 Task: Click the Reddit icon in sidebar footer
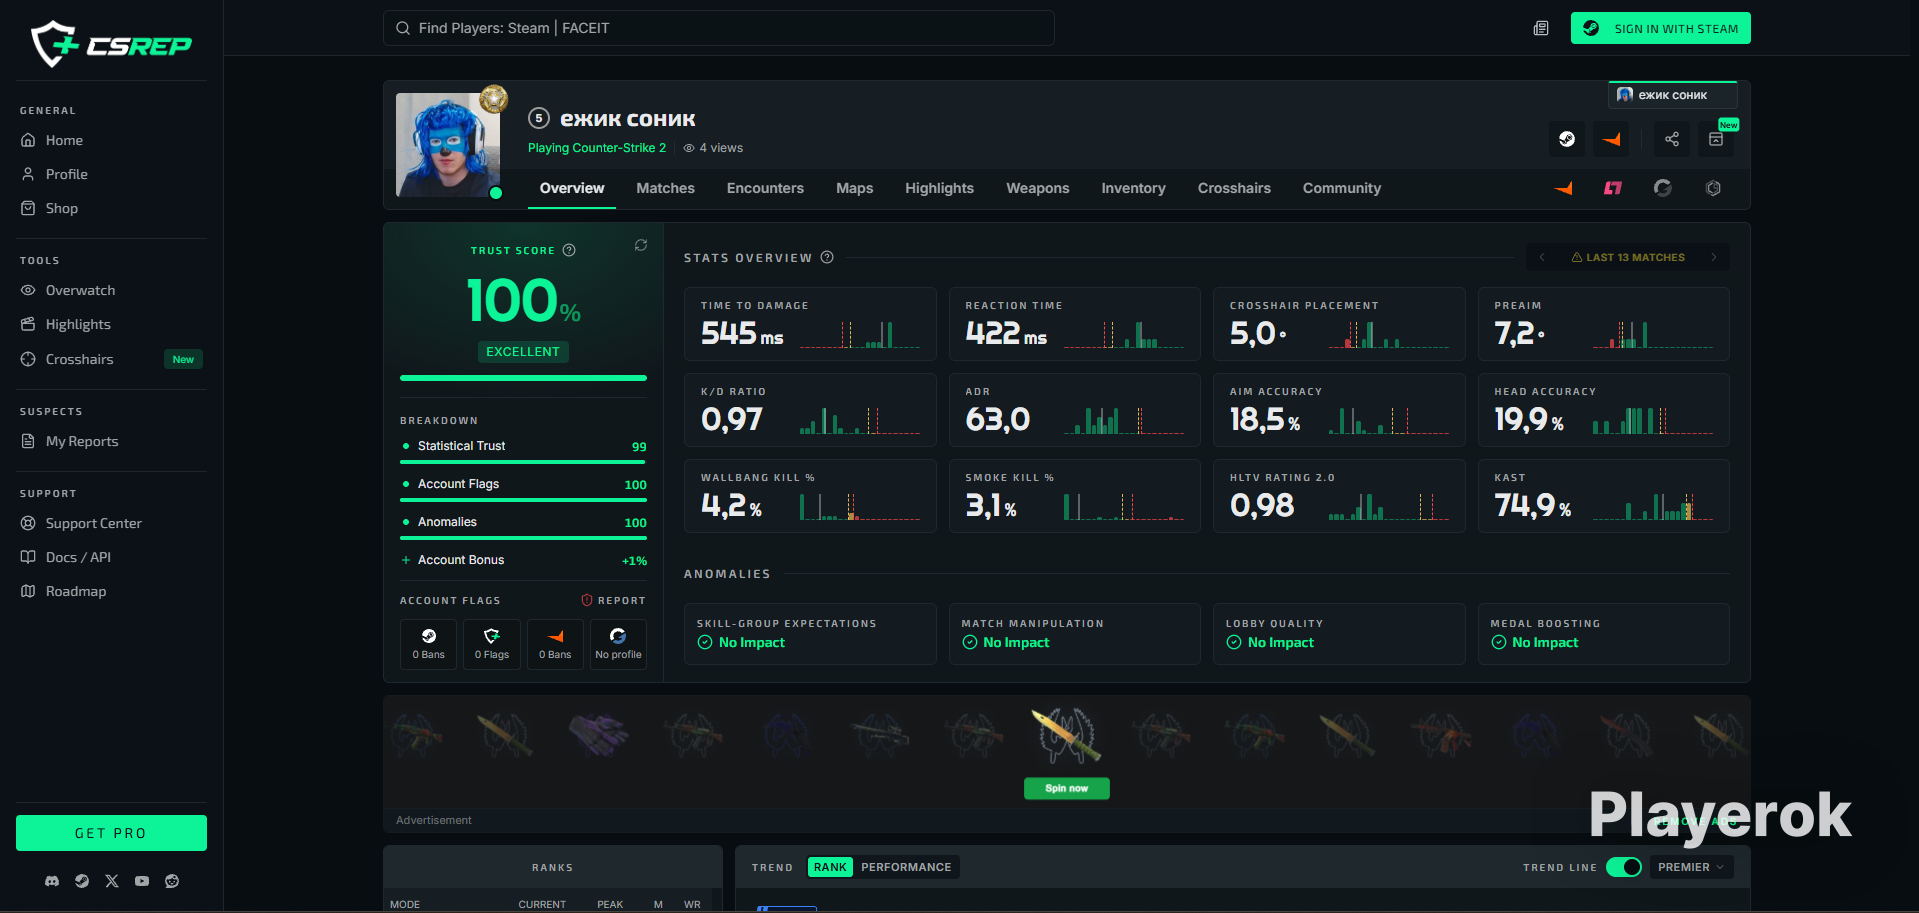pos(172,881)
